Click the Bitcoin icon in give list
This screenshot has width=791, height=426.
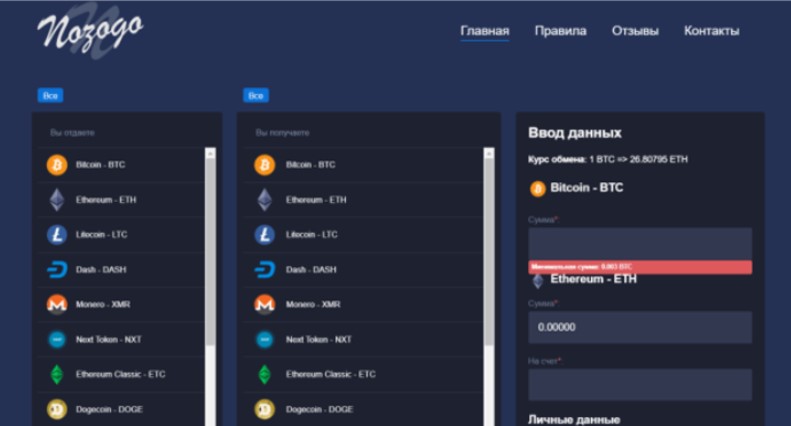[x=57, y=165]
